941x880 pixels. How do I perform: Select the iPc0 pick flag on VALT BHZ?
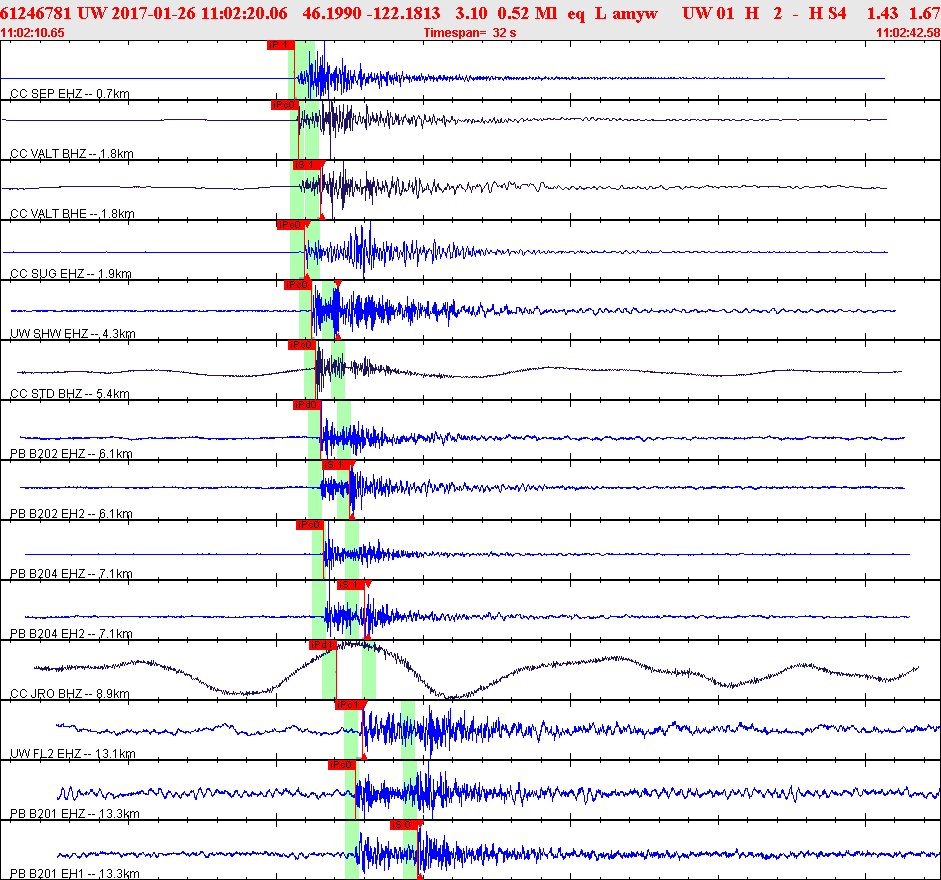[x=284, y=105]
